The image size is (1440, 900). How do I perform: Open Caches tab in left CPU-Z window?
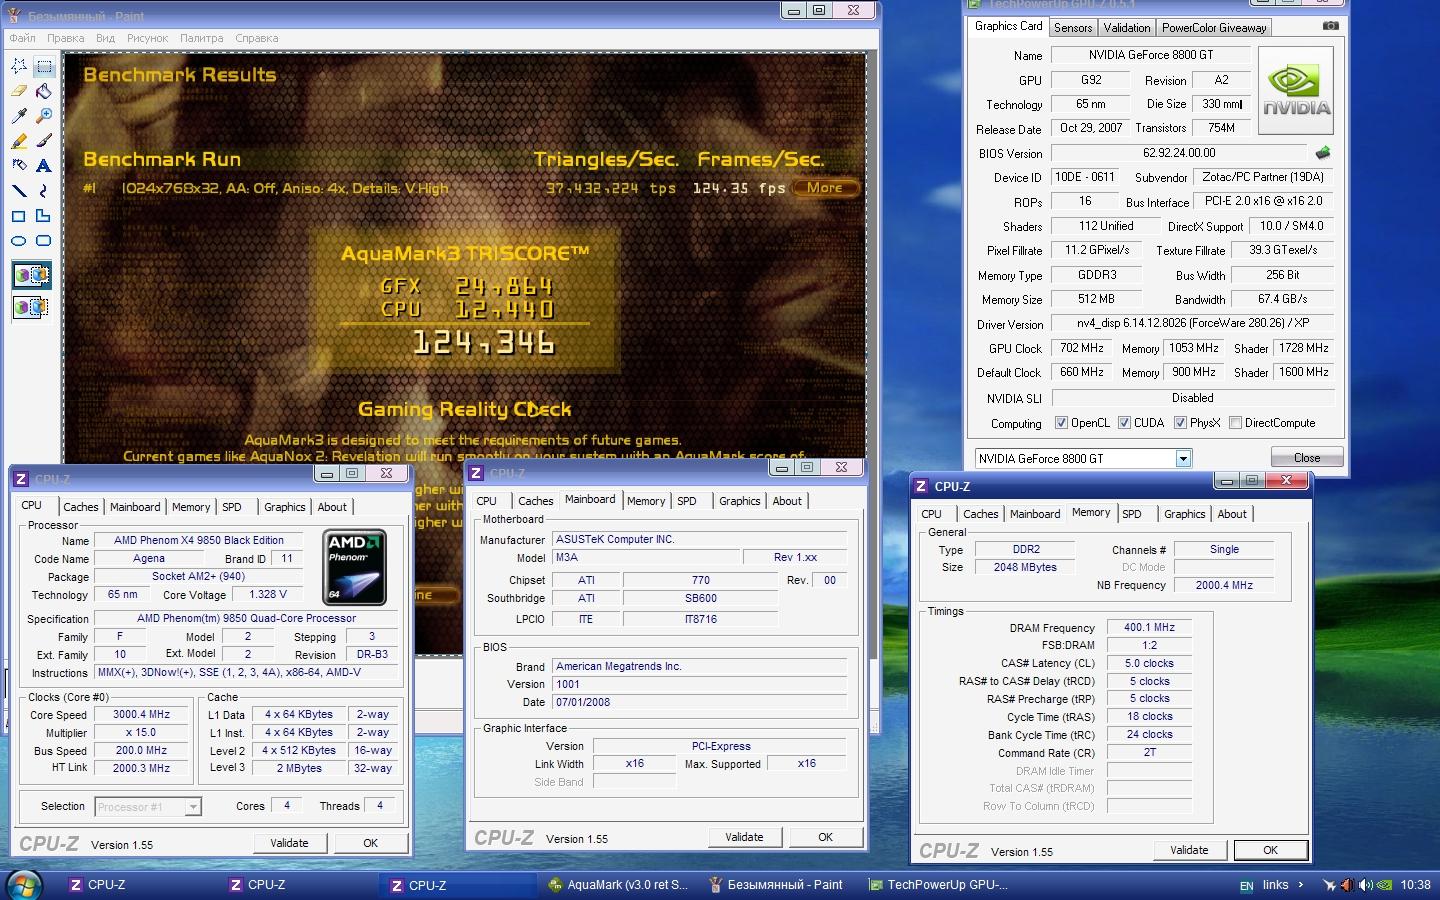click(81, 507)
